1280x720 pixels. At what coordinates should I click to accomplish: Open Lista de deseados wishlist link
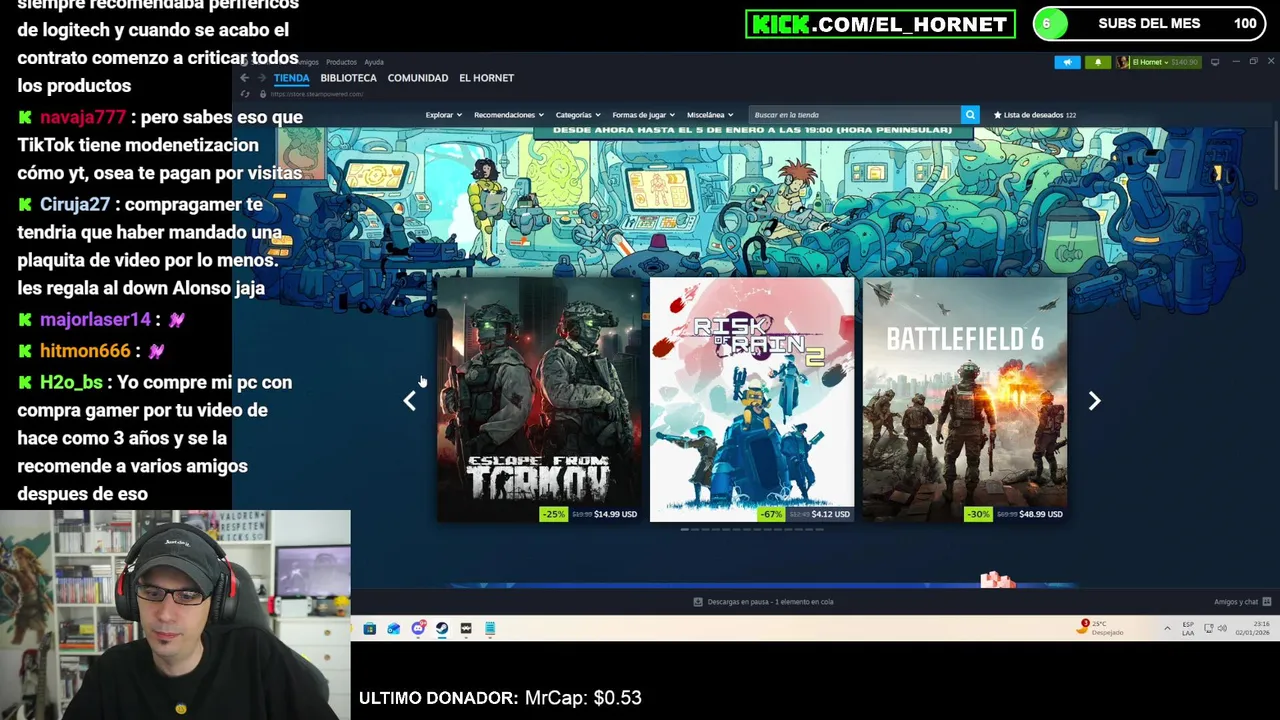1035,115
